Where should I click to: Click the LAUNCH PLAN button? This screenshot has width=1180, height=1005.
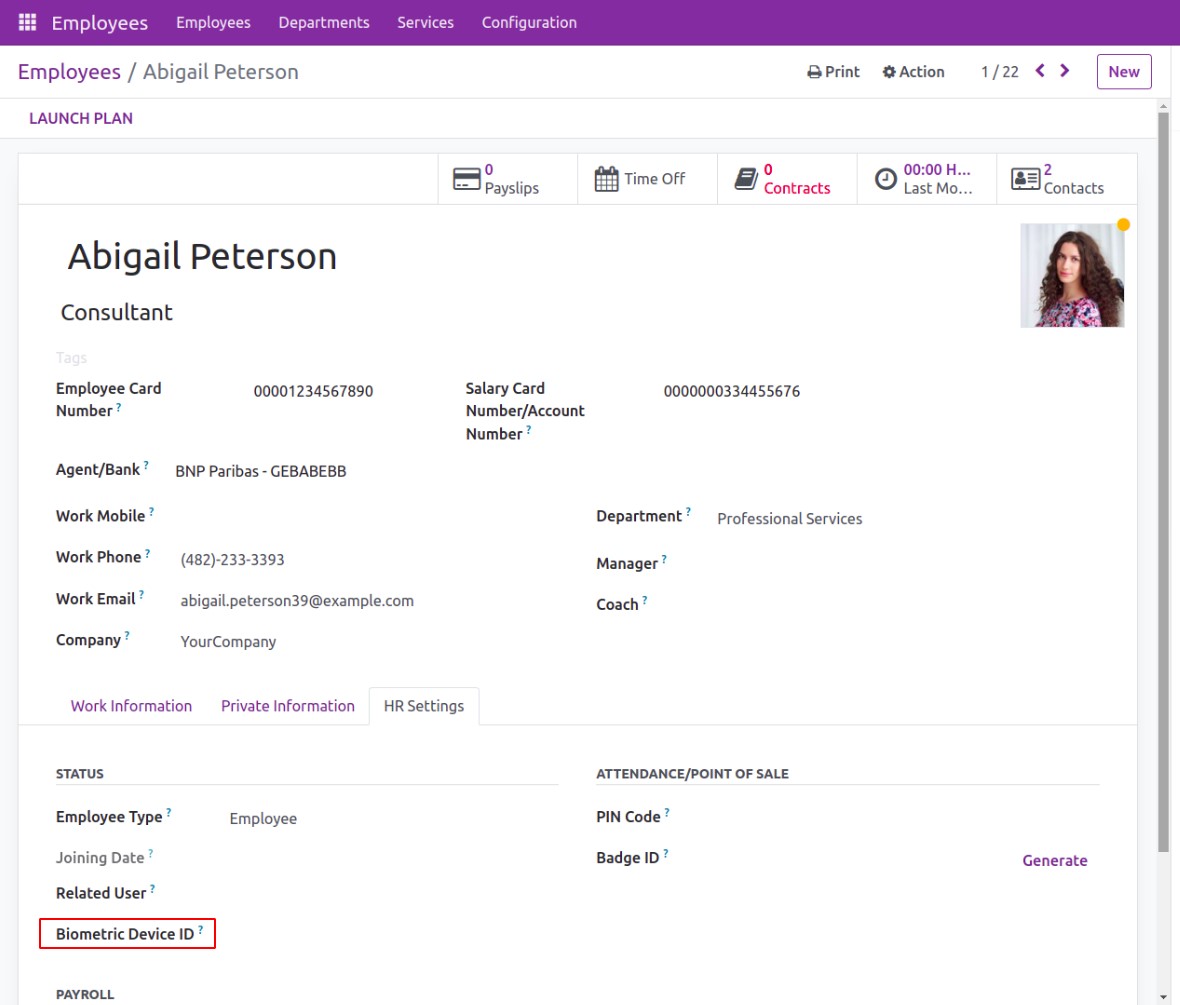click(x=81, y=118)
